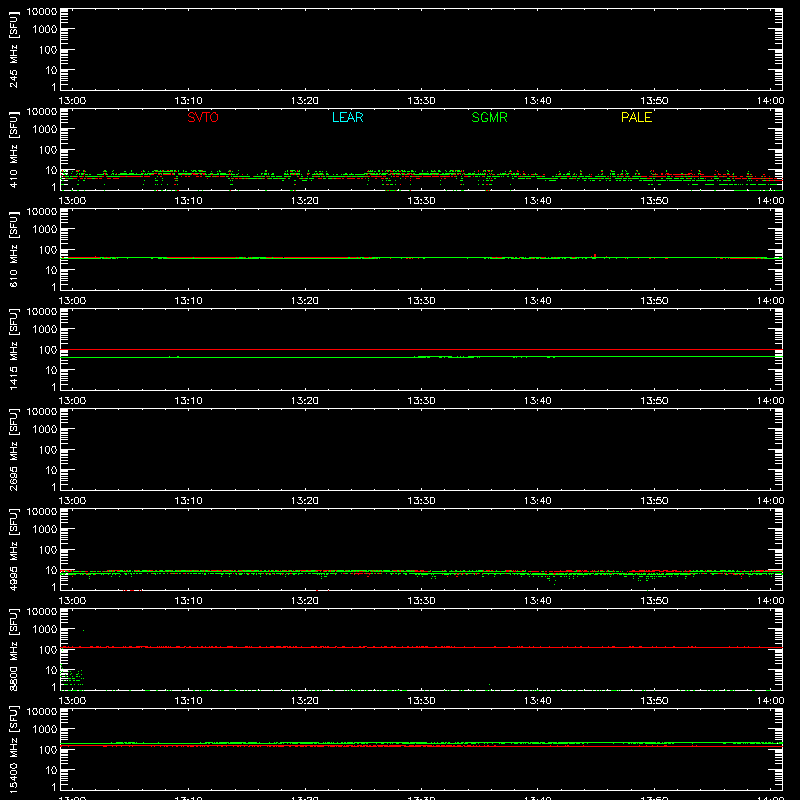Select the 8800 MHz [SFU] axis title
The width and height of the screenshot is (800, 800).
[14, 649]
